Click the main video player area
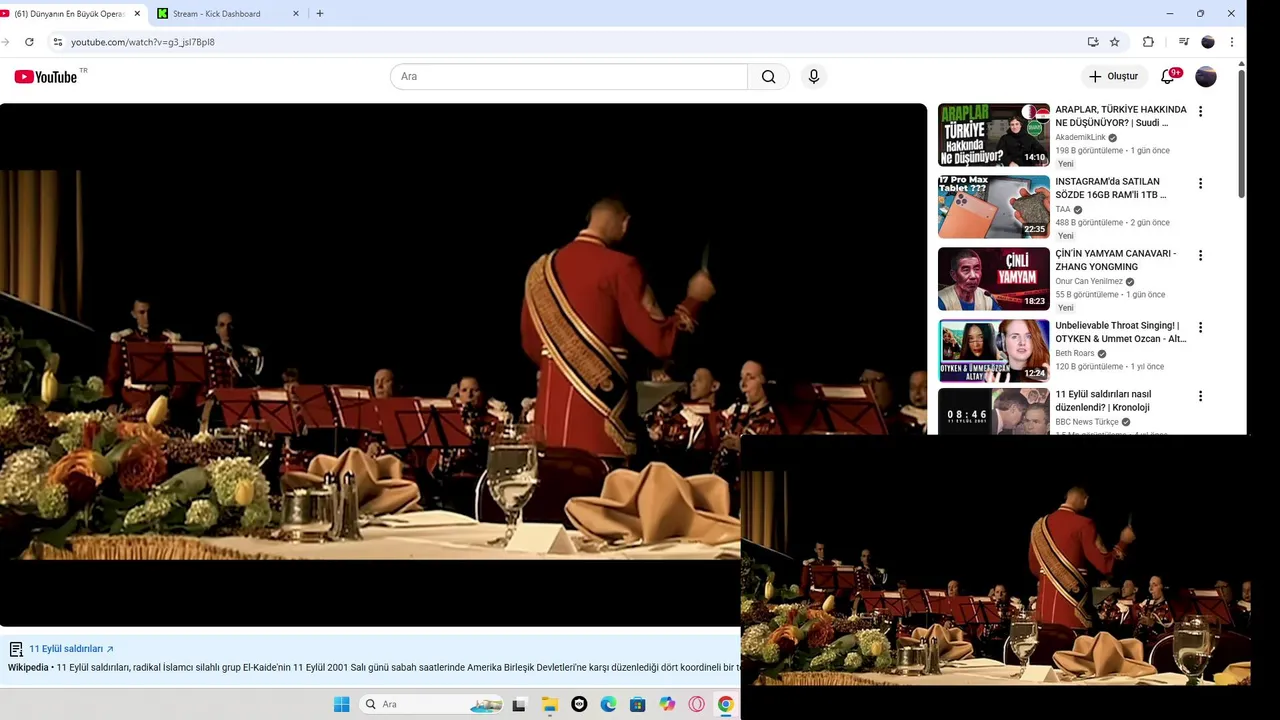Viewport: 1280px width, 720px height. [463, 365]
